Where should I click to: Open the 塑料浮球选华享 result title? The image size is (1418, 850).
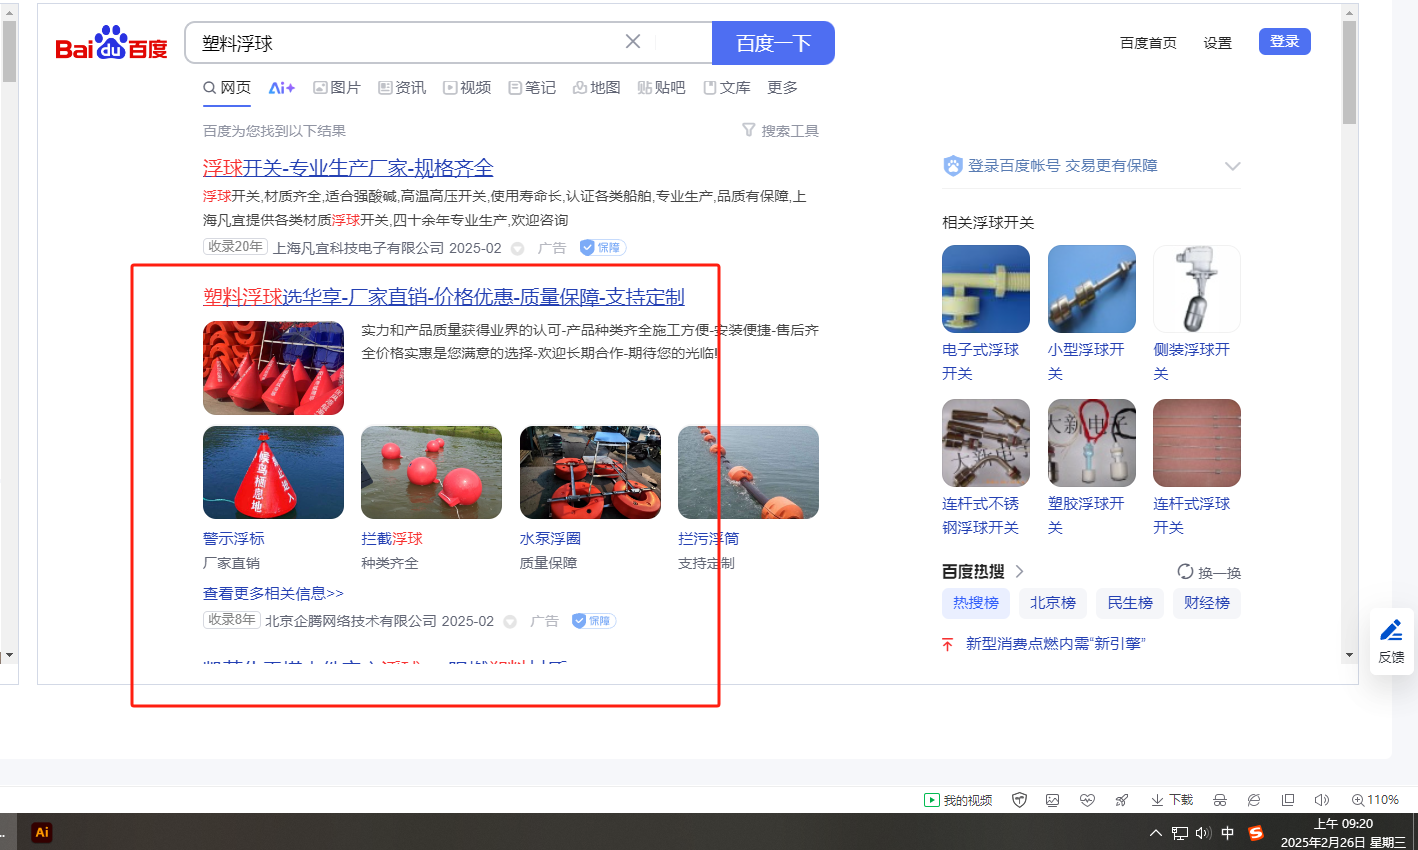click(444, 297)
